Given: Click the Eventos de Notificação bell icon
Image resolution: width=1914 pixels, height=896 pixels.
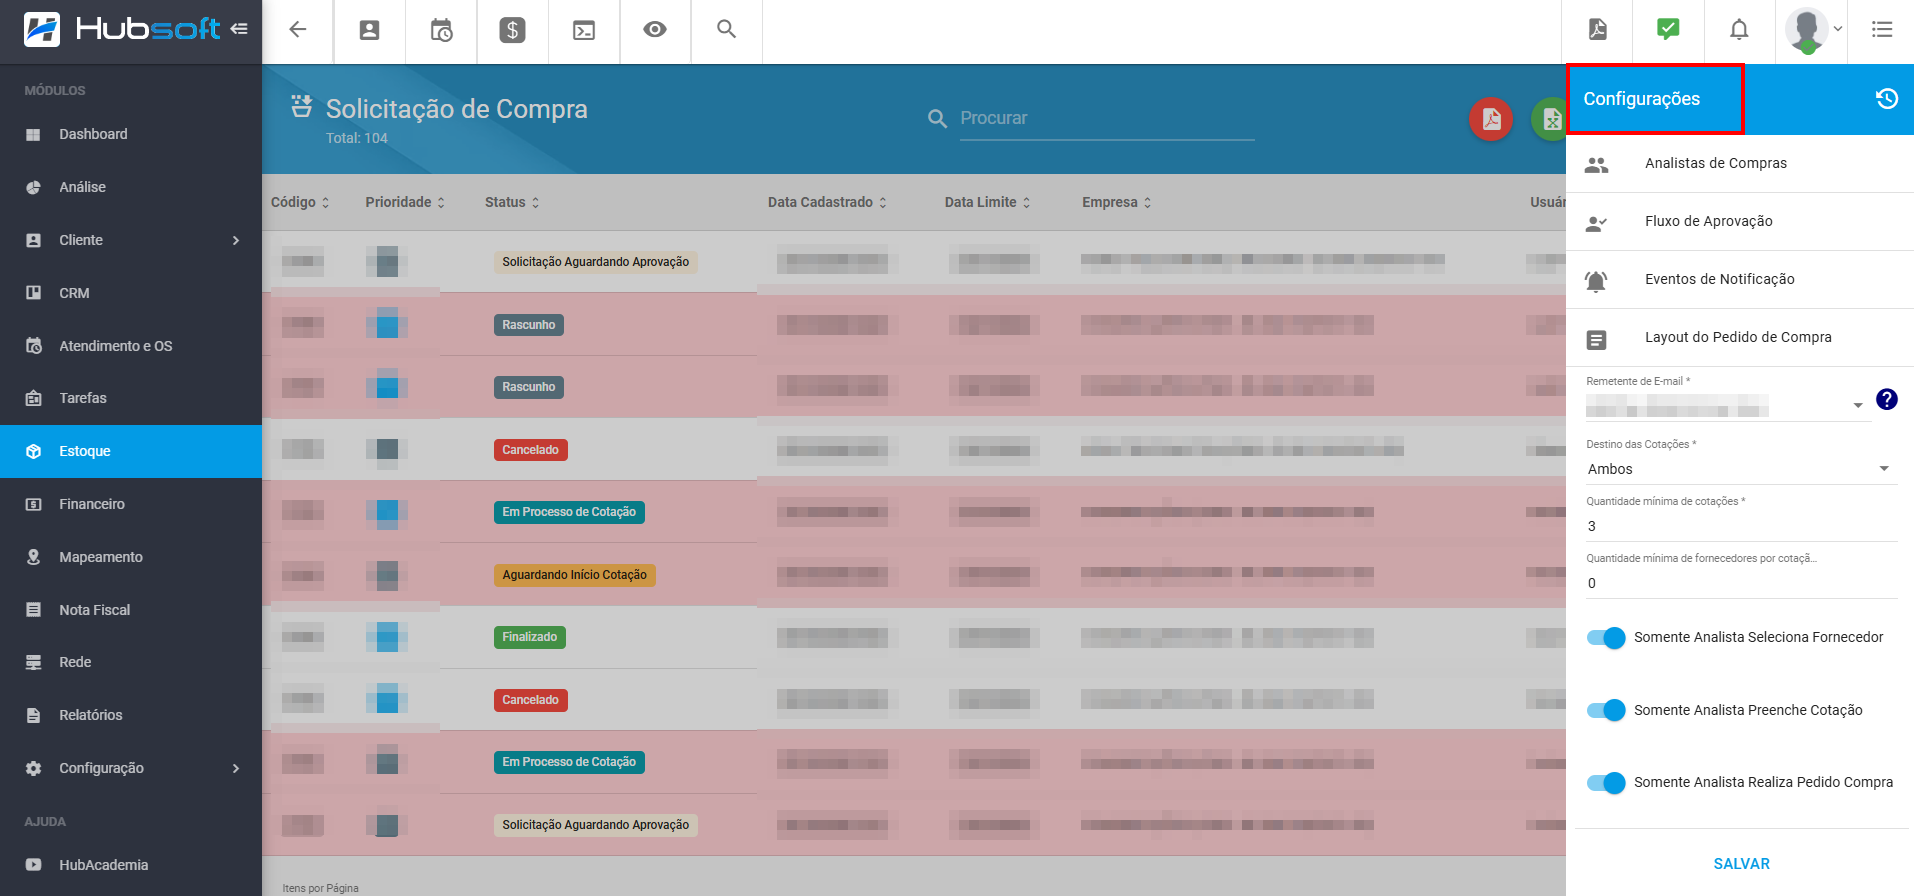Looking at the screenshot, I should [x=1597, y=281].
